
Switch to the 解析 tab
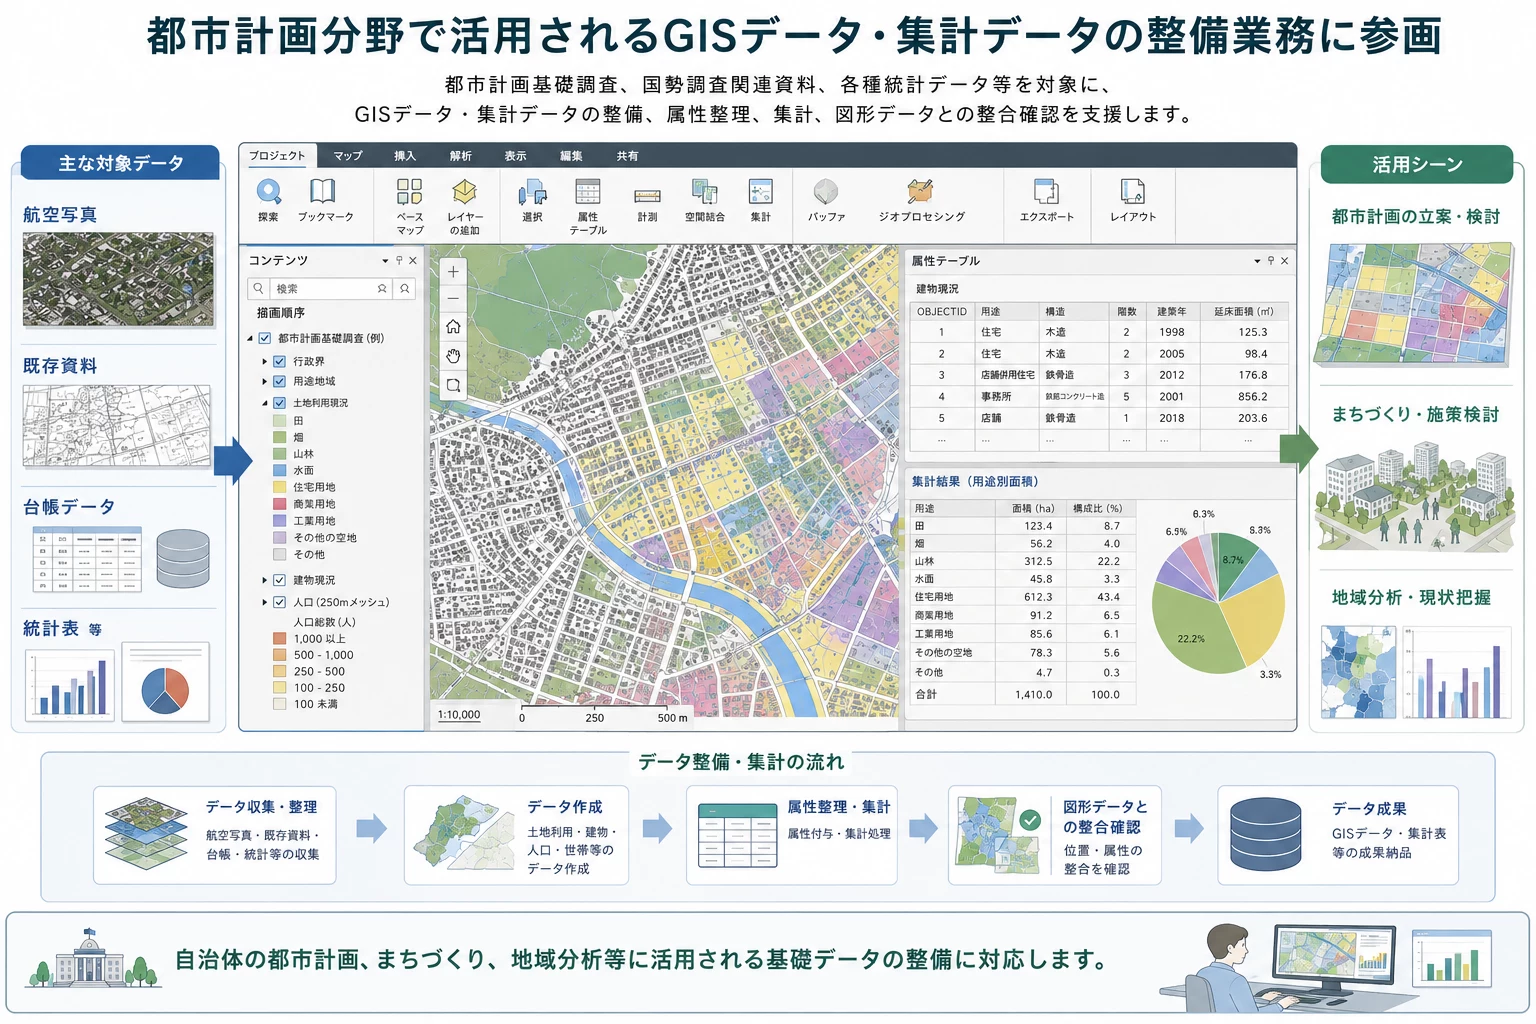(x=460, y=156)
